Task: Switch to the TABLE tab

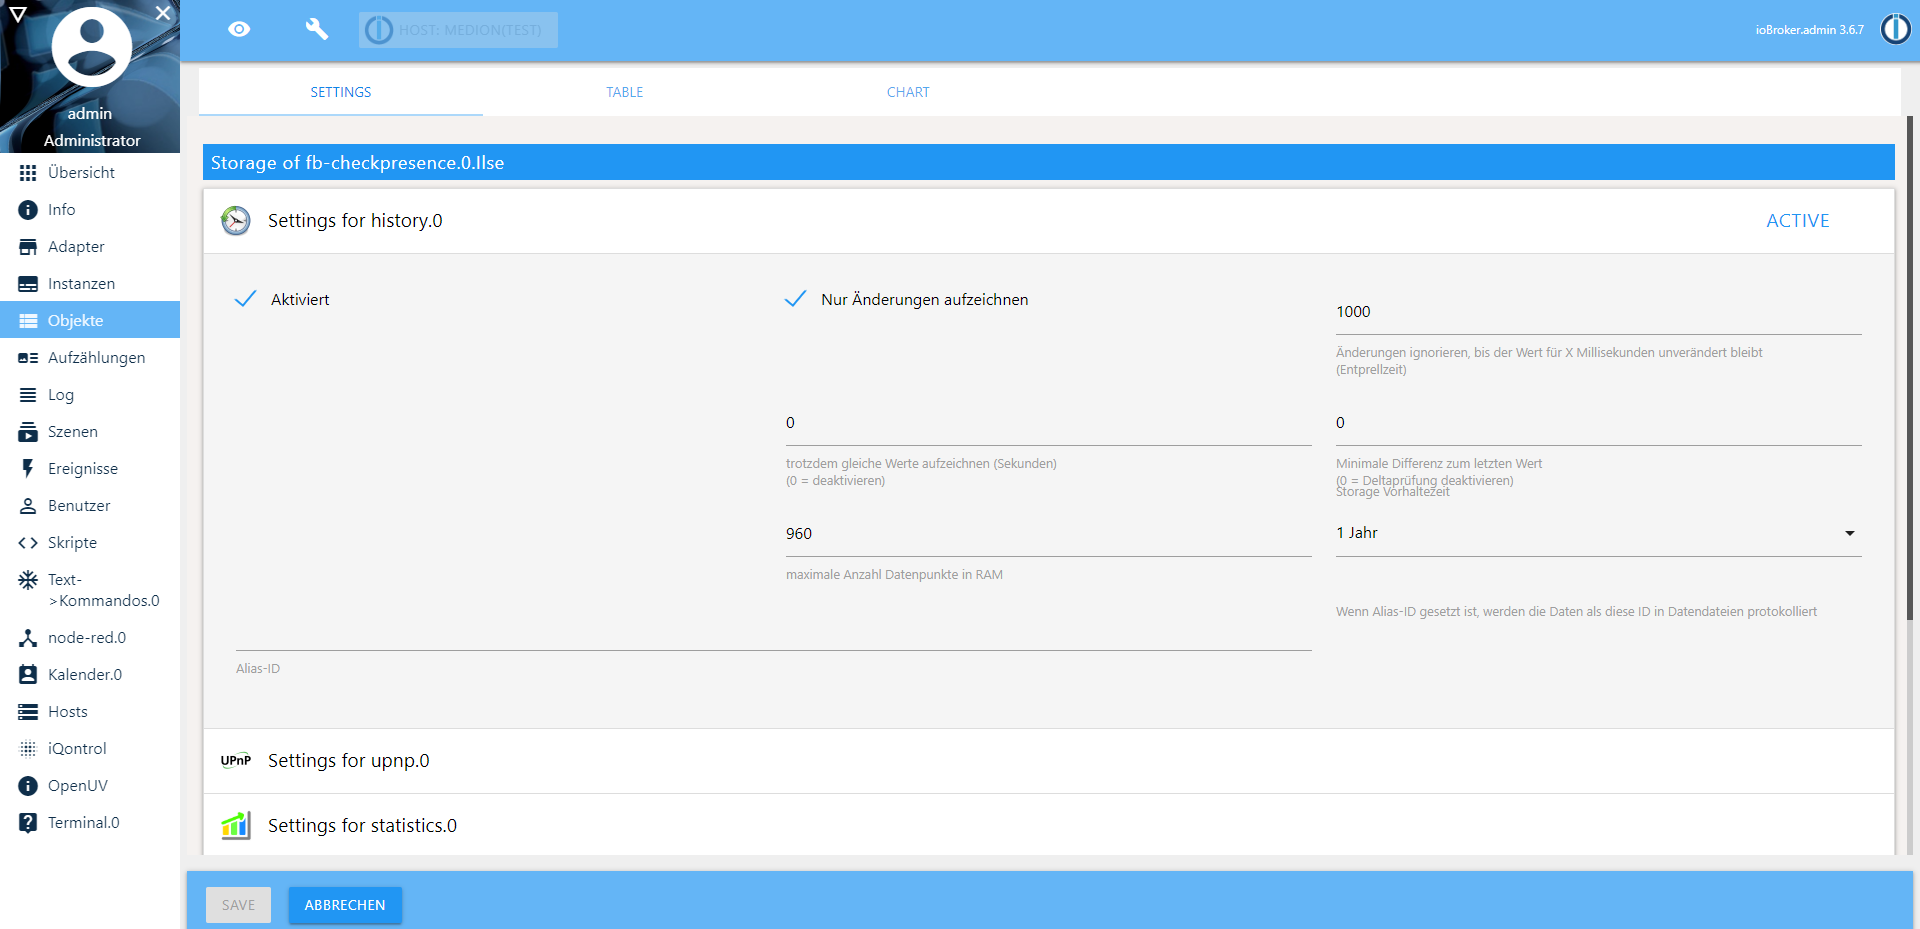Action: 625,92
